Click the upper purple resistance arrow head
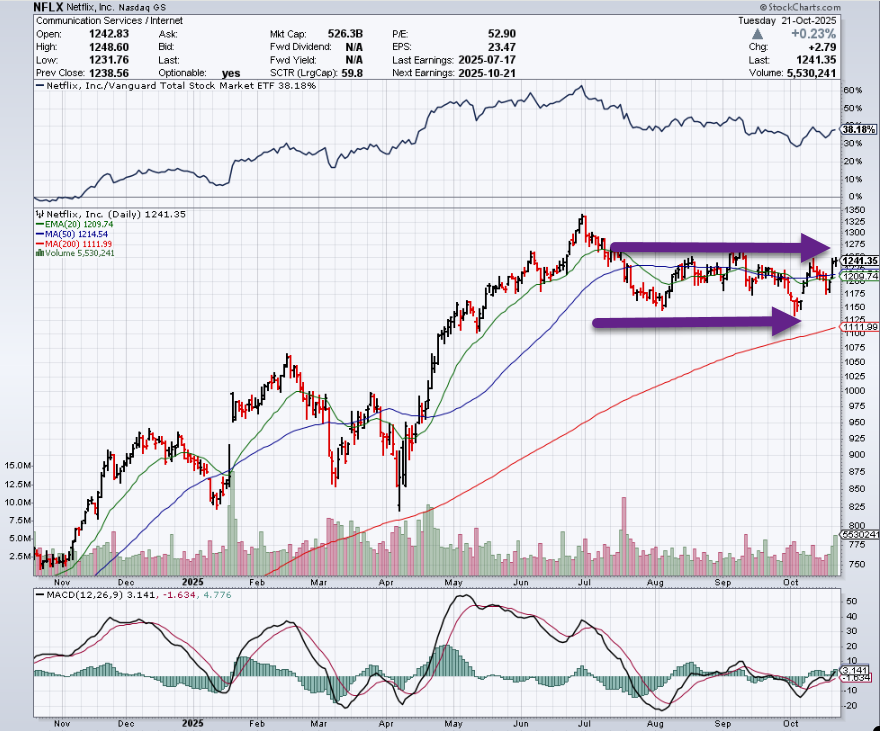This screenshot has height=731, width=880. point(819,245)
